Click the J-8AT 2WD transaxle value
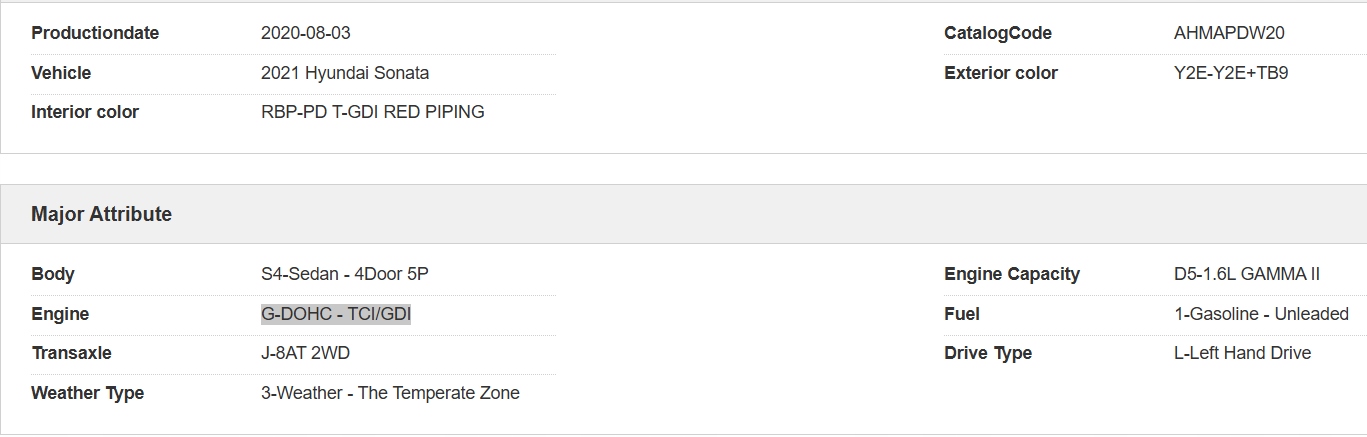The height and width of the screenshot is (437, 1367). tap(305, 353)
